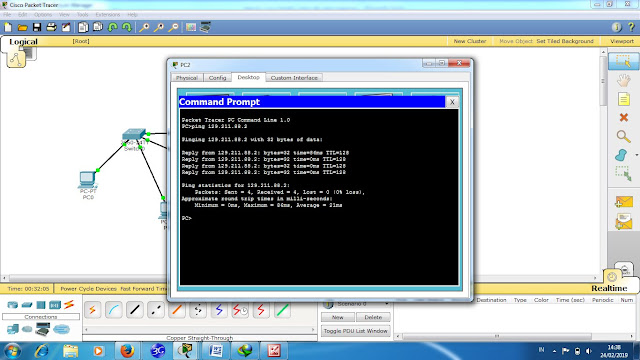Click the volume icon in system tray

[589, 351]
